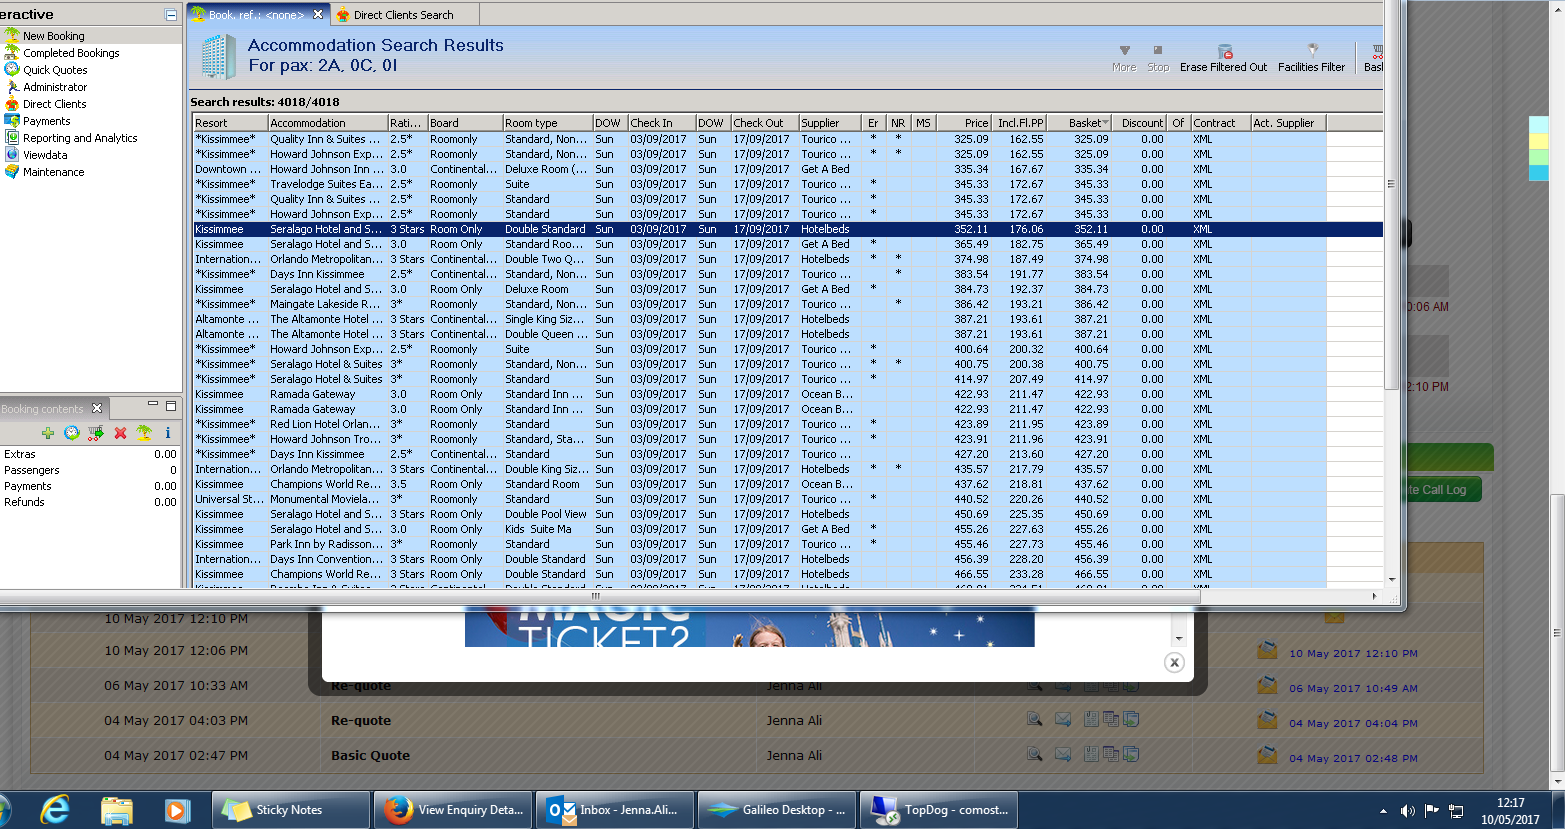Click the mail icon in Basic Quote row
1565x829 pixels.
click(x=1063, y=754)
